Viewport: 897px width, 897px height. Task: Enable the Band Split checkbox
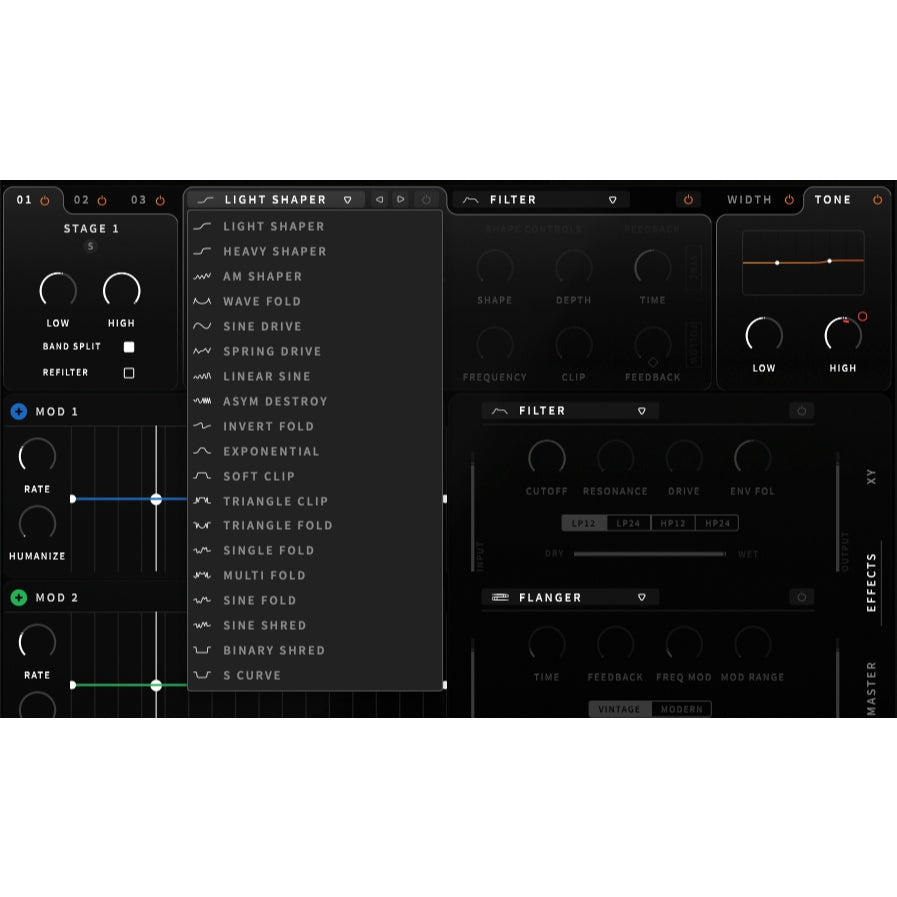(x=128, y=347)
